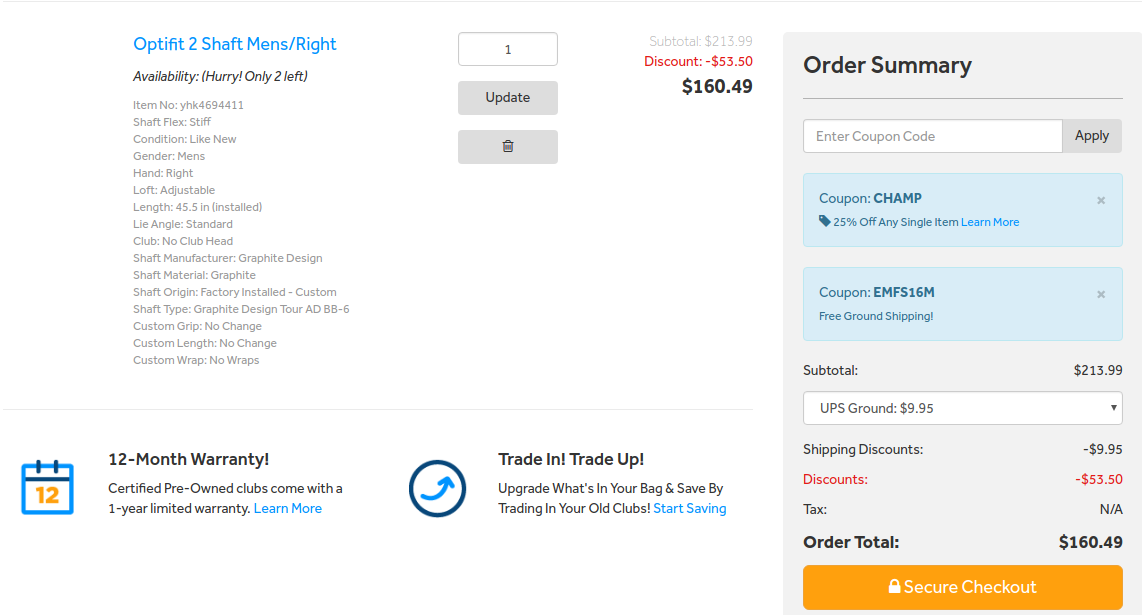Click the Start Saving trade-in link
Viewport: 1142px width, 615px height.
click(690, 508)
